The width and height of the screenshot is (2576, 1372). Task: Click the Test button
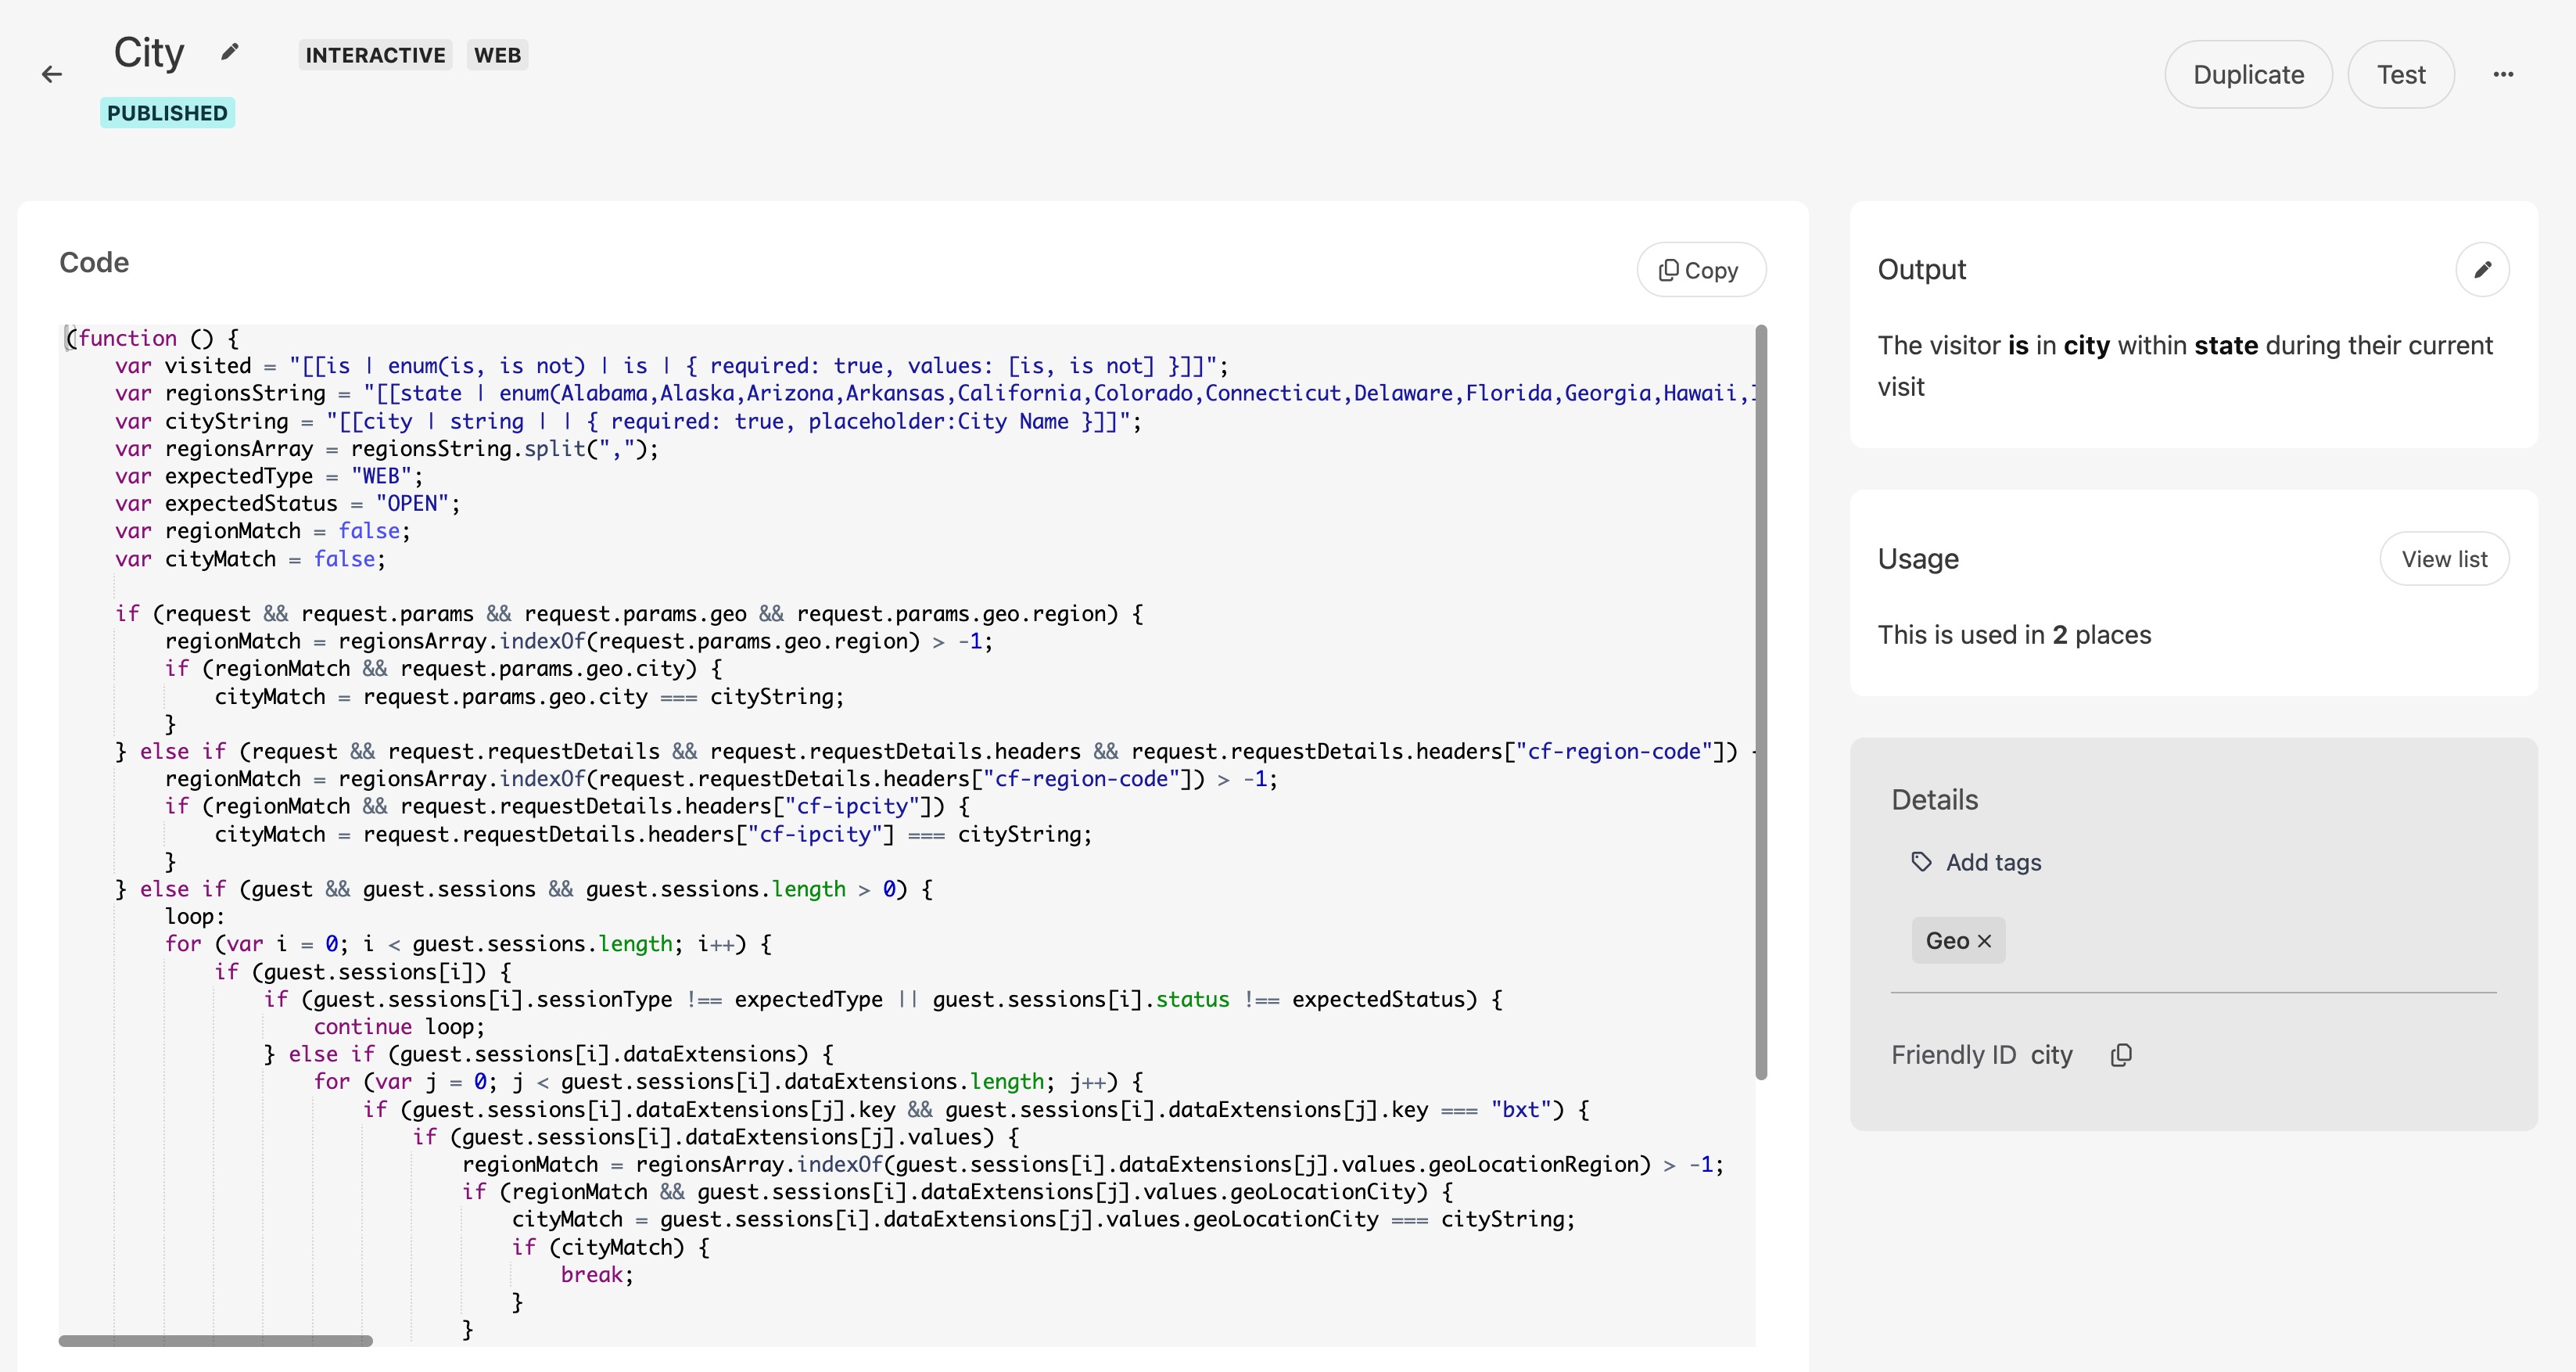[2400, 75]
